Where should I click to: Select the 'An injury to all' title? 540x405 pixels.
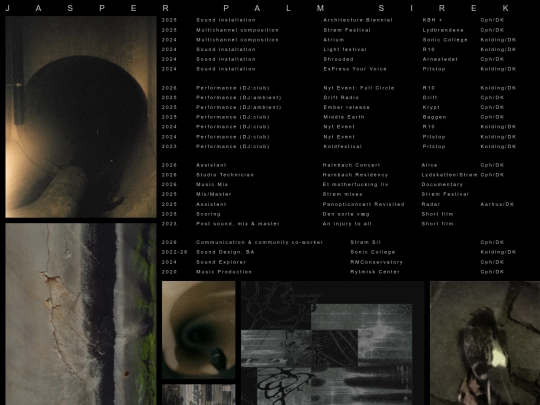347,224
